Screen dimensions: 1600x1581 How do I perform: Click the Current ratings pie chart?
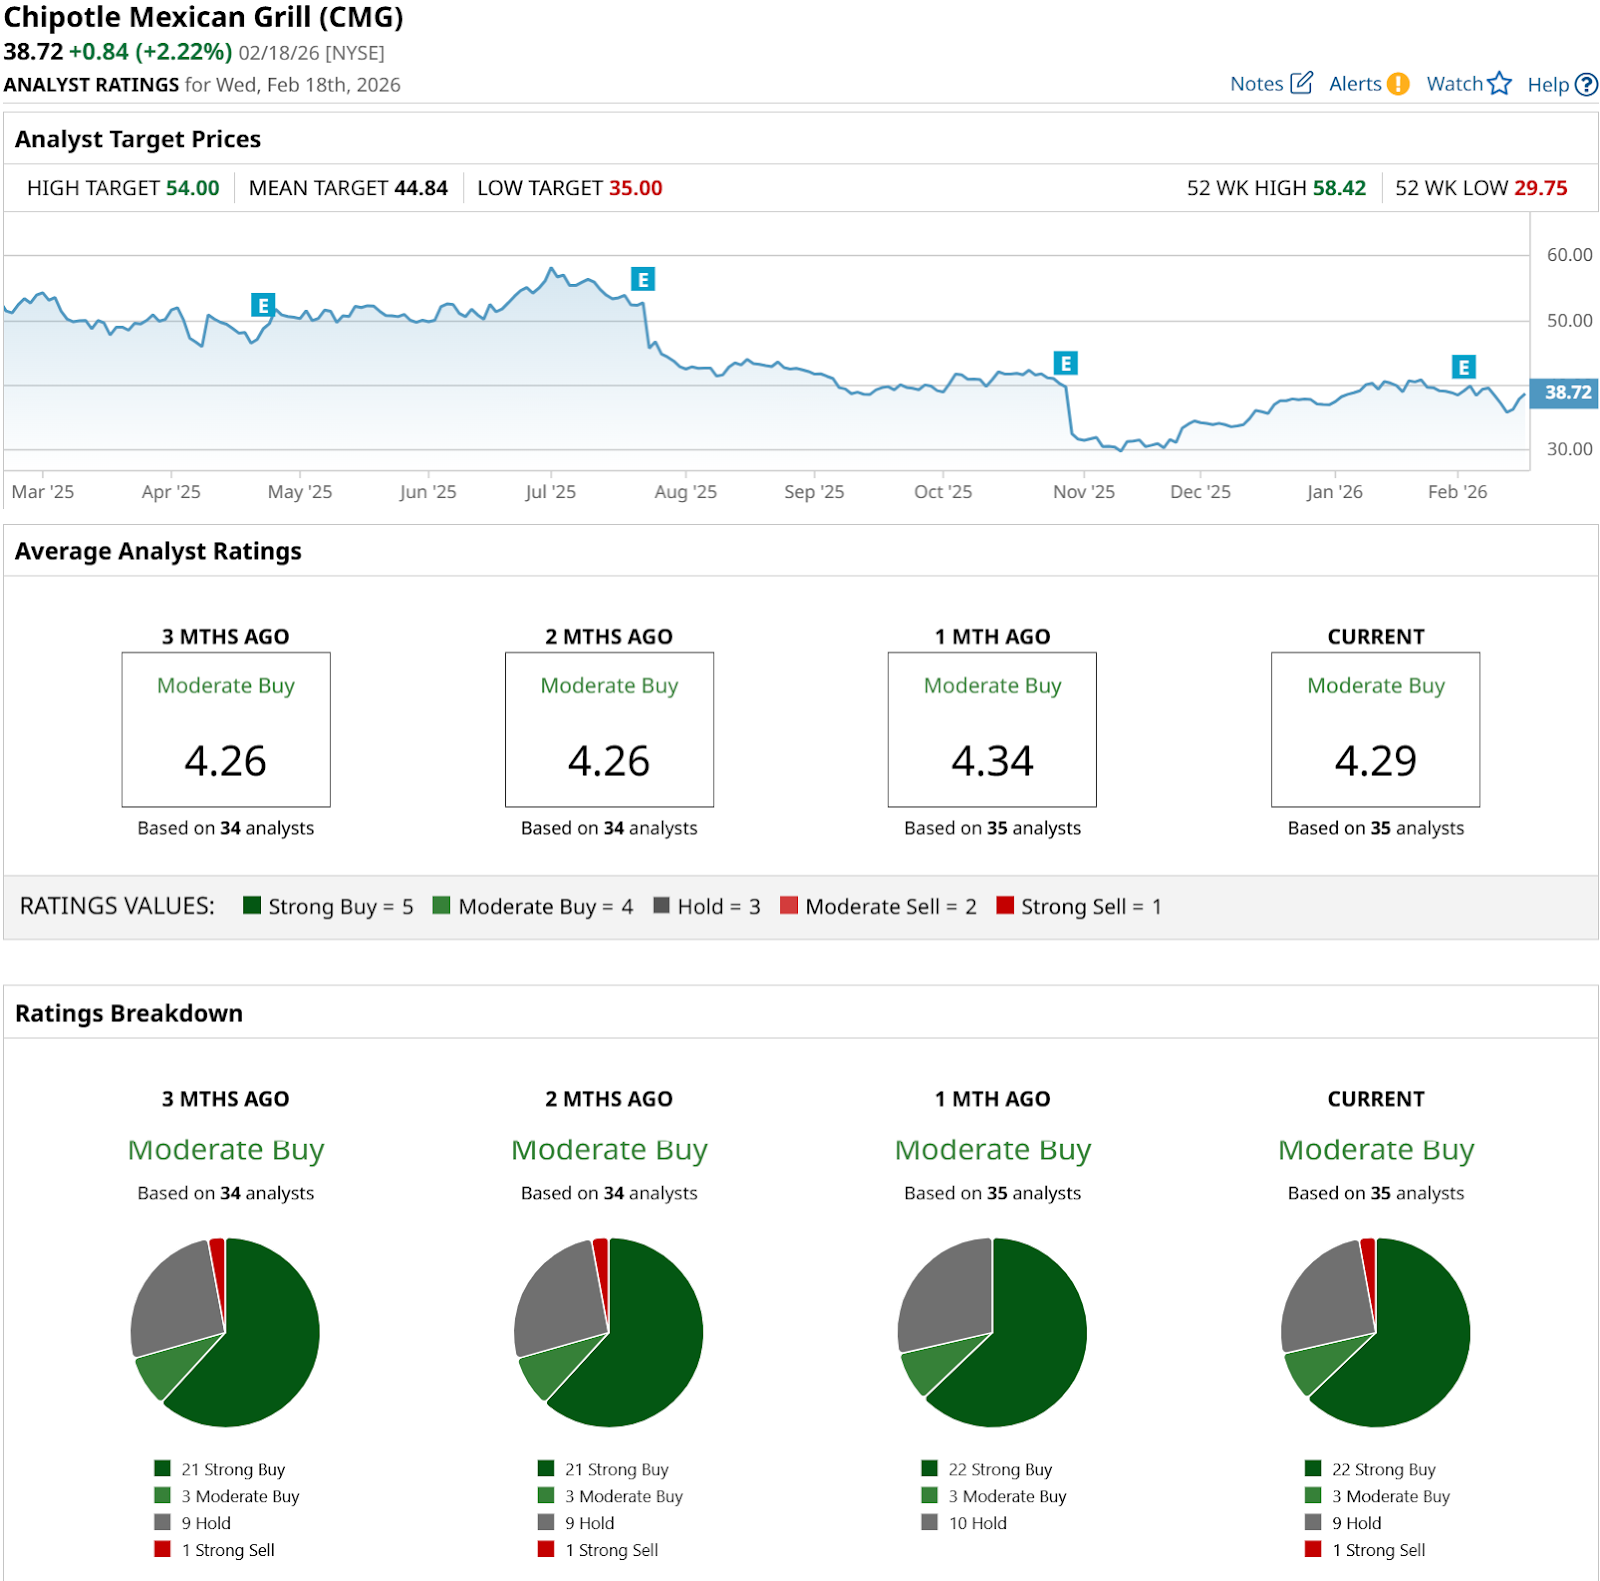pos(1375,1332)
